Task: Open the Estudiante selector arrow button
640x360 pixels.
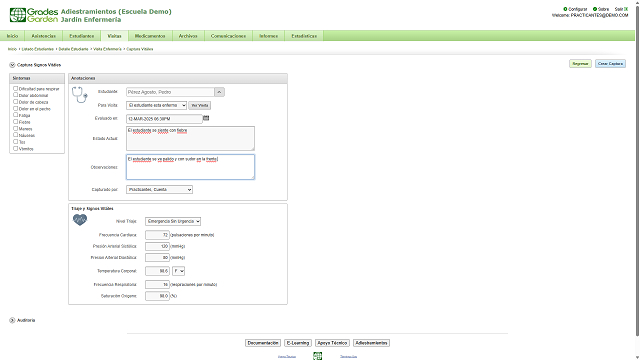Action: point(219,92)
